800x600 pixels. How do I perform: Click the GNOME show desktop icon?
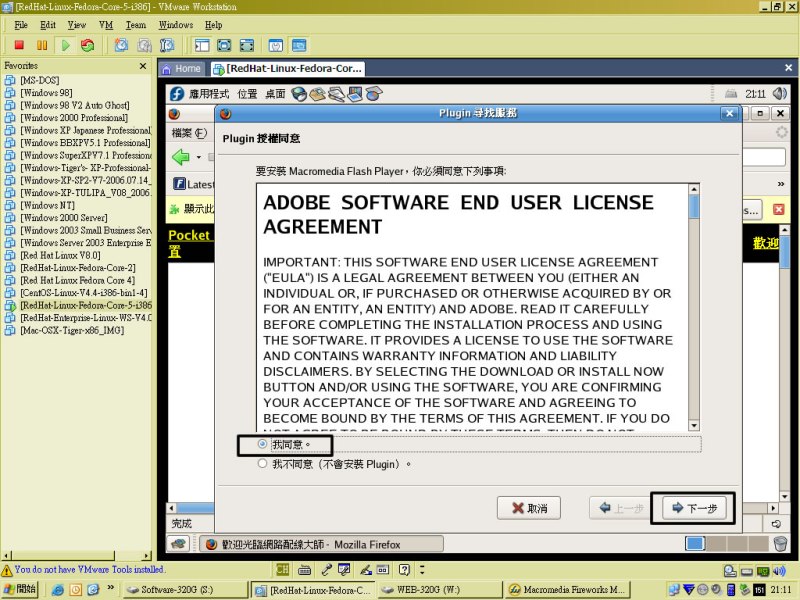(x=179, y=544)
